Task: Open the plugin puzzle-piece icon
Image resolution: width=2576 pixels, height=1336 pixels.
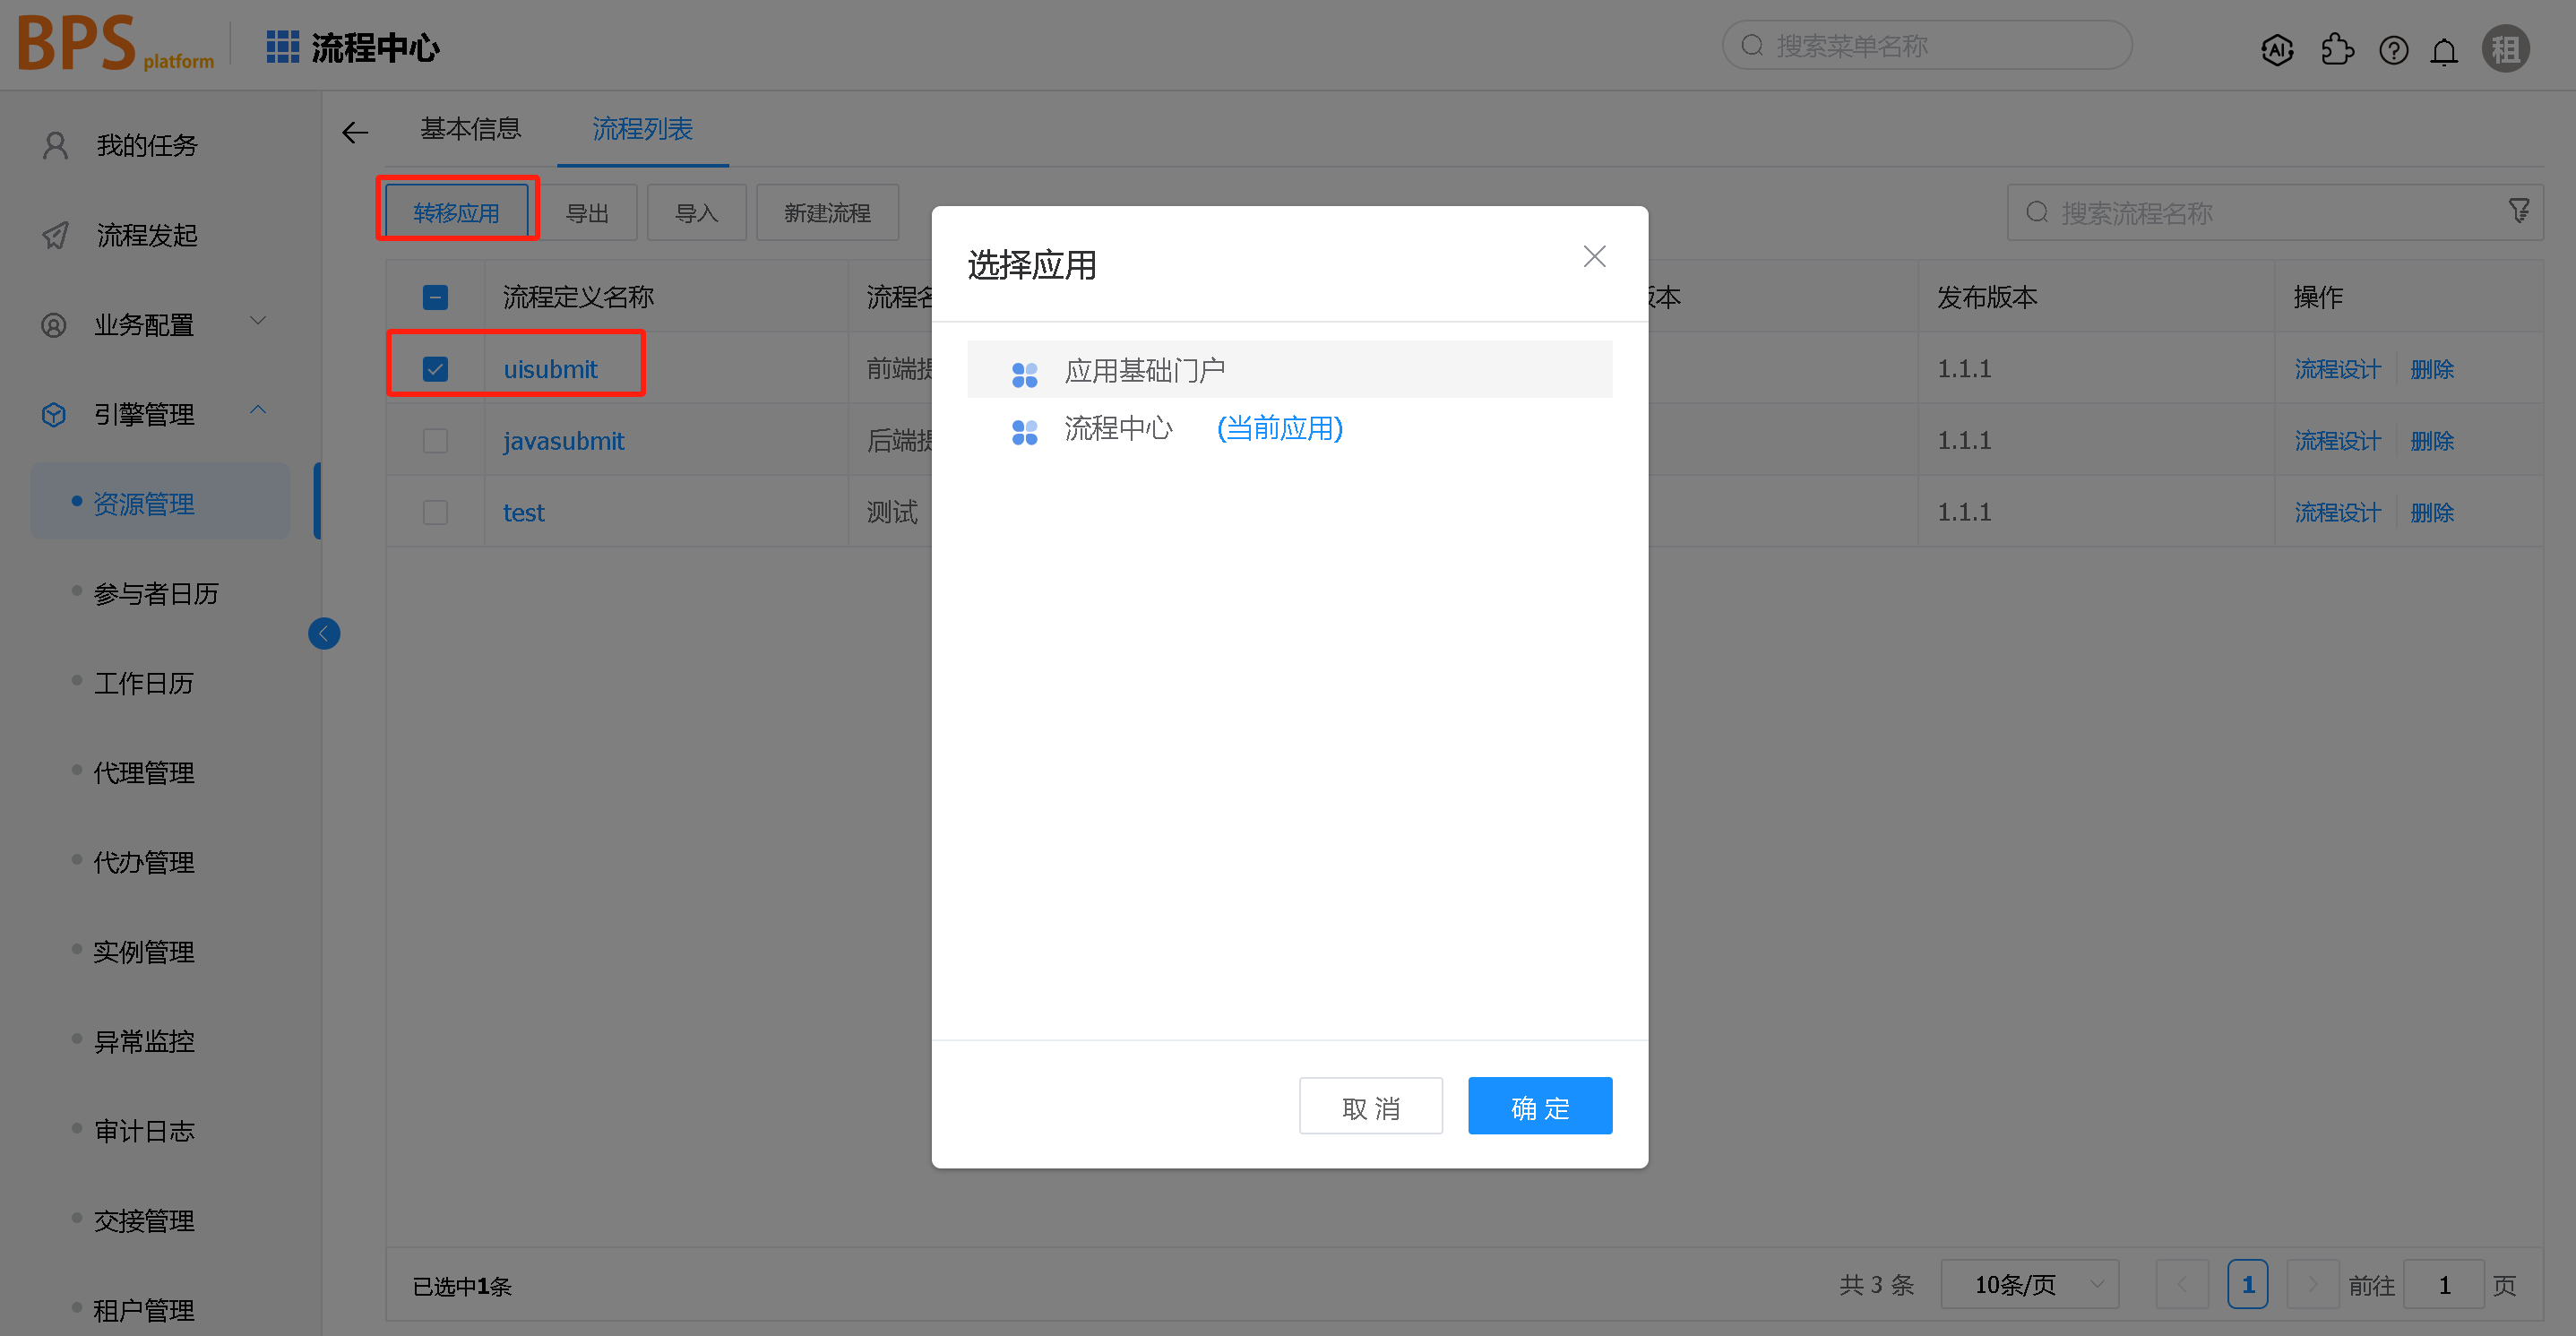Action: tap(2336, 49)
